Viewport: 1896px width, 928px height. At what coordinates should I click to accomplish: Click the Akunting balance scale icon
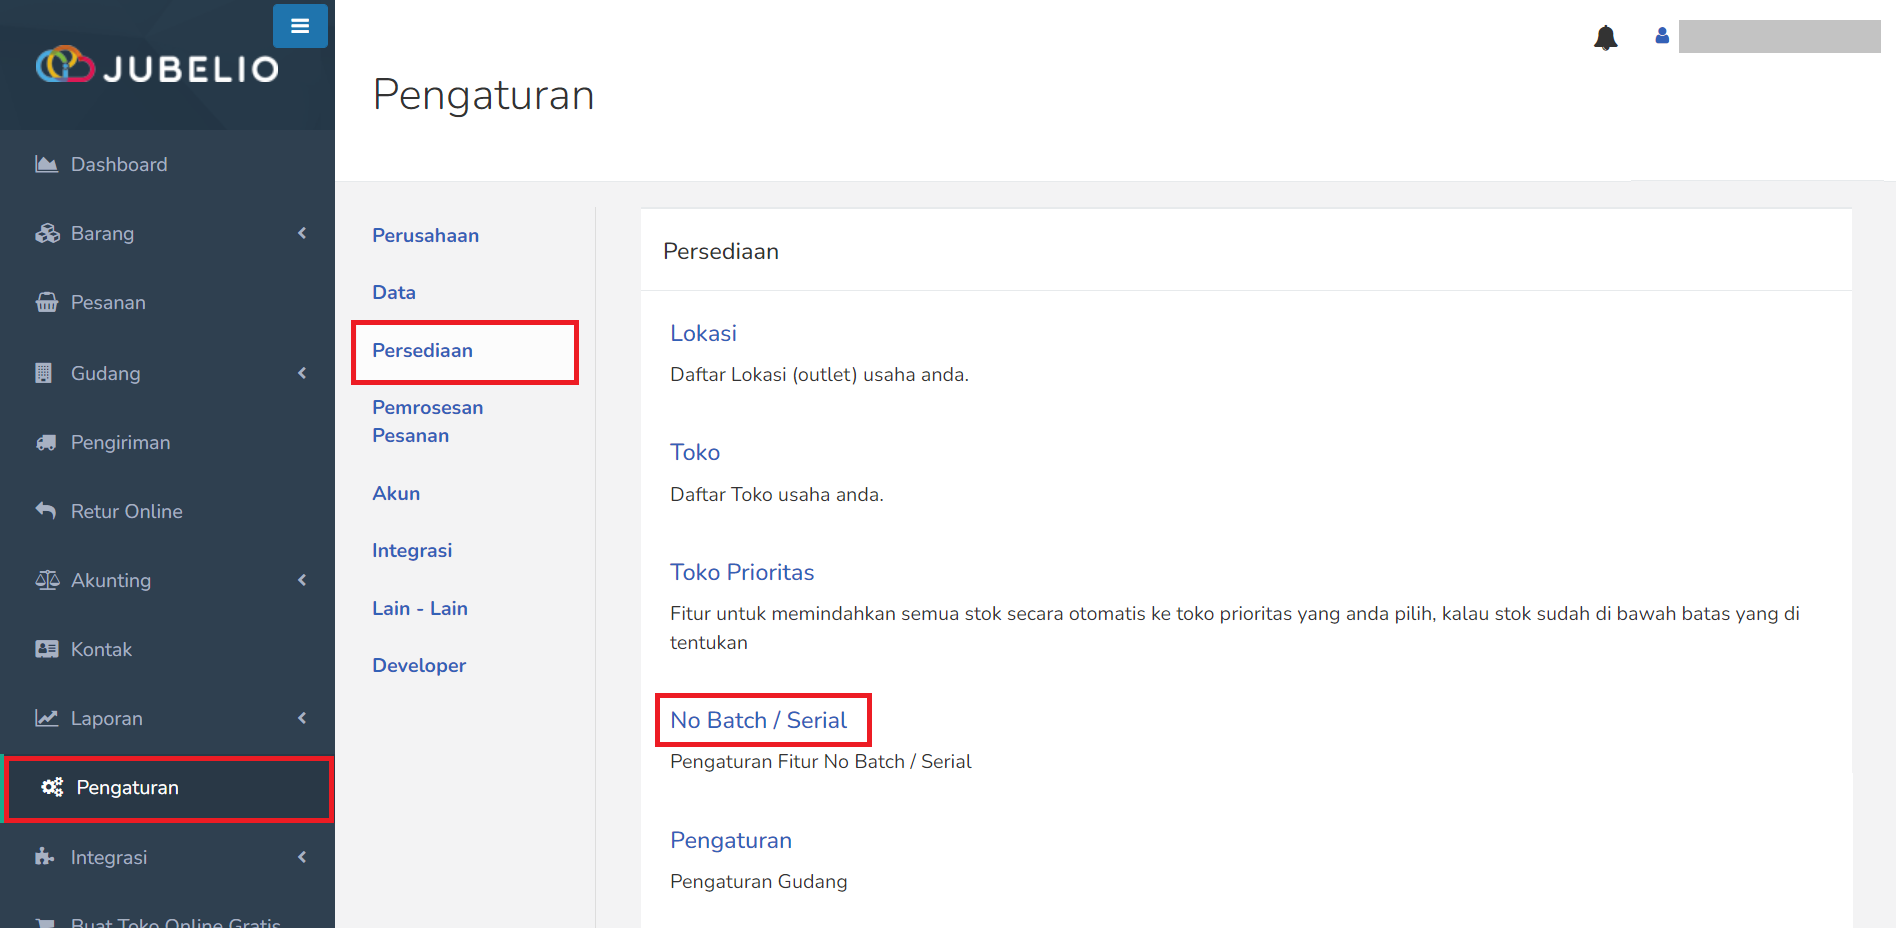[47, 580]
